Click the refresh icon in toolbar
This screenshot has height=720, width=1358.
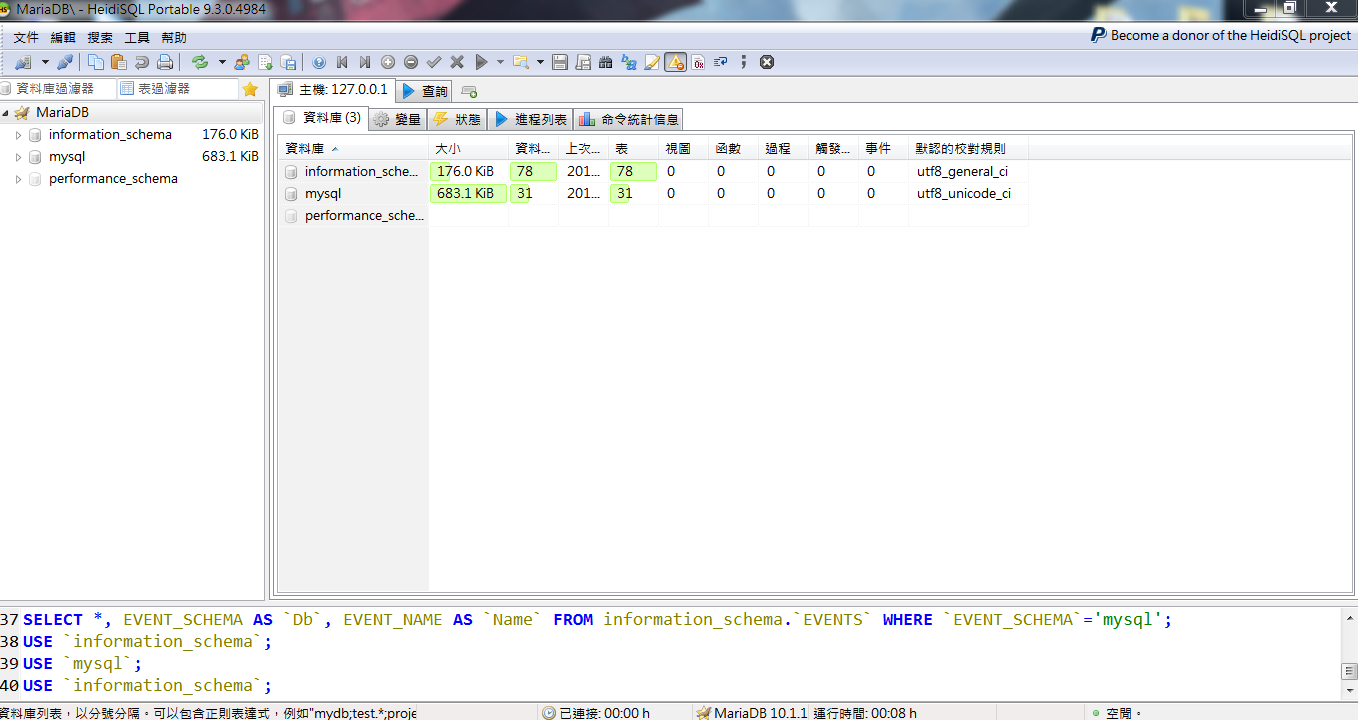200,62
